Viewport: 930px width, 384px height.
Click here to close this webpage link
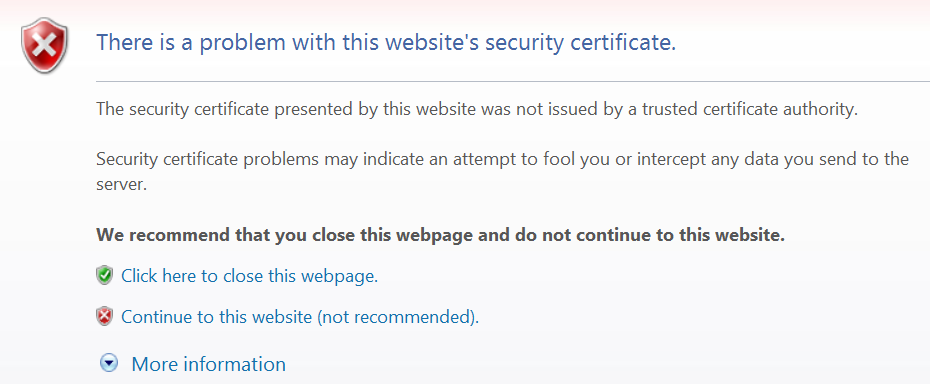(x=249, y=276)
